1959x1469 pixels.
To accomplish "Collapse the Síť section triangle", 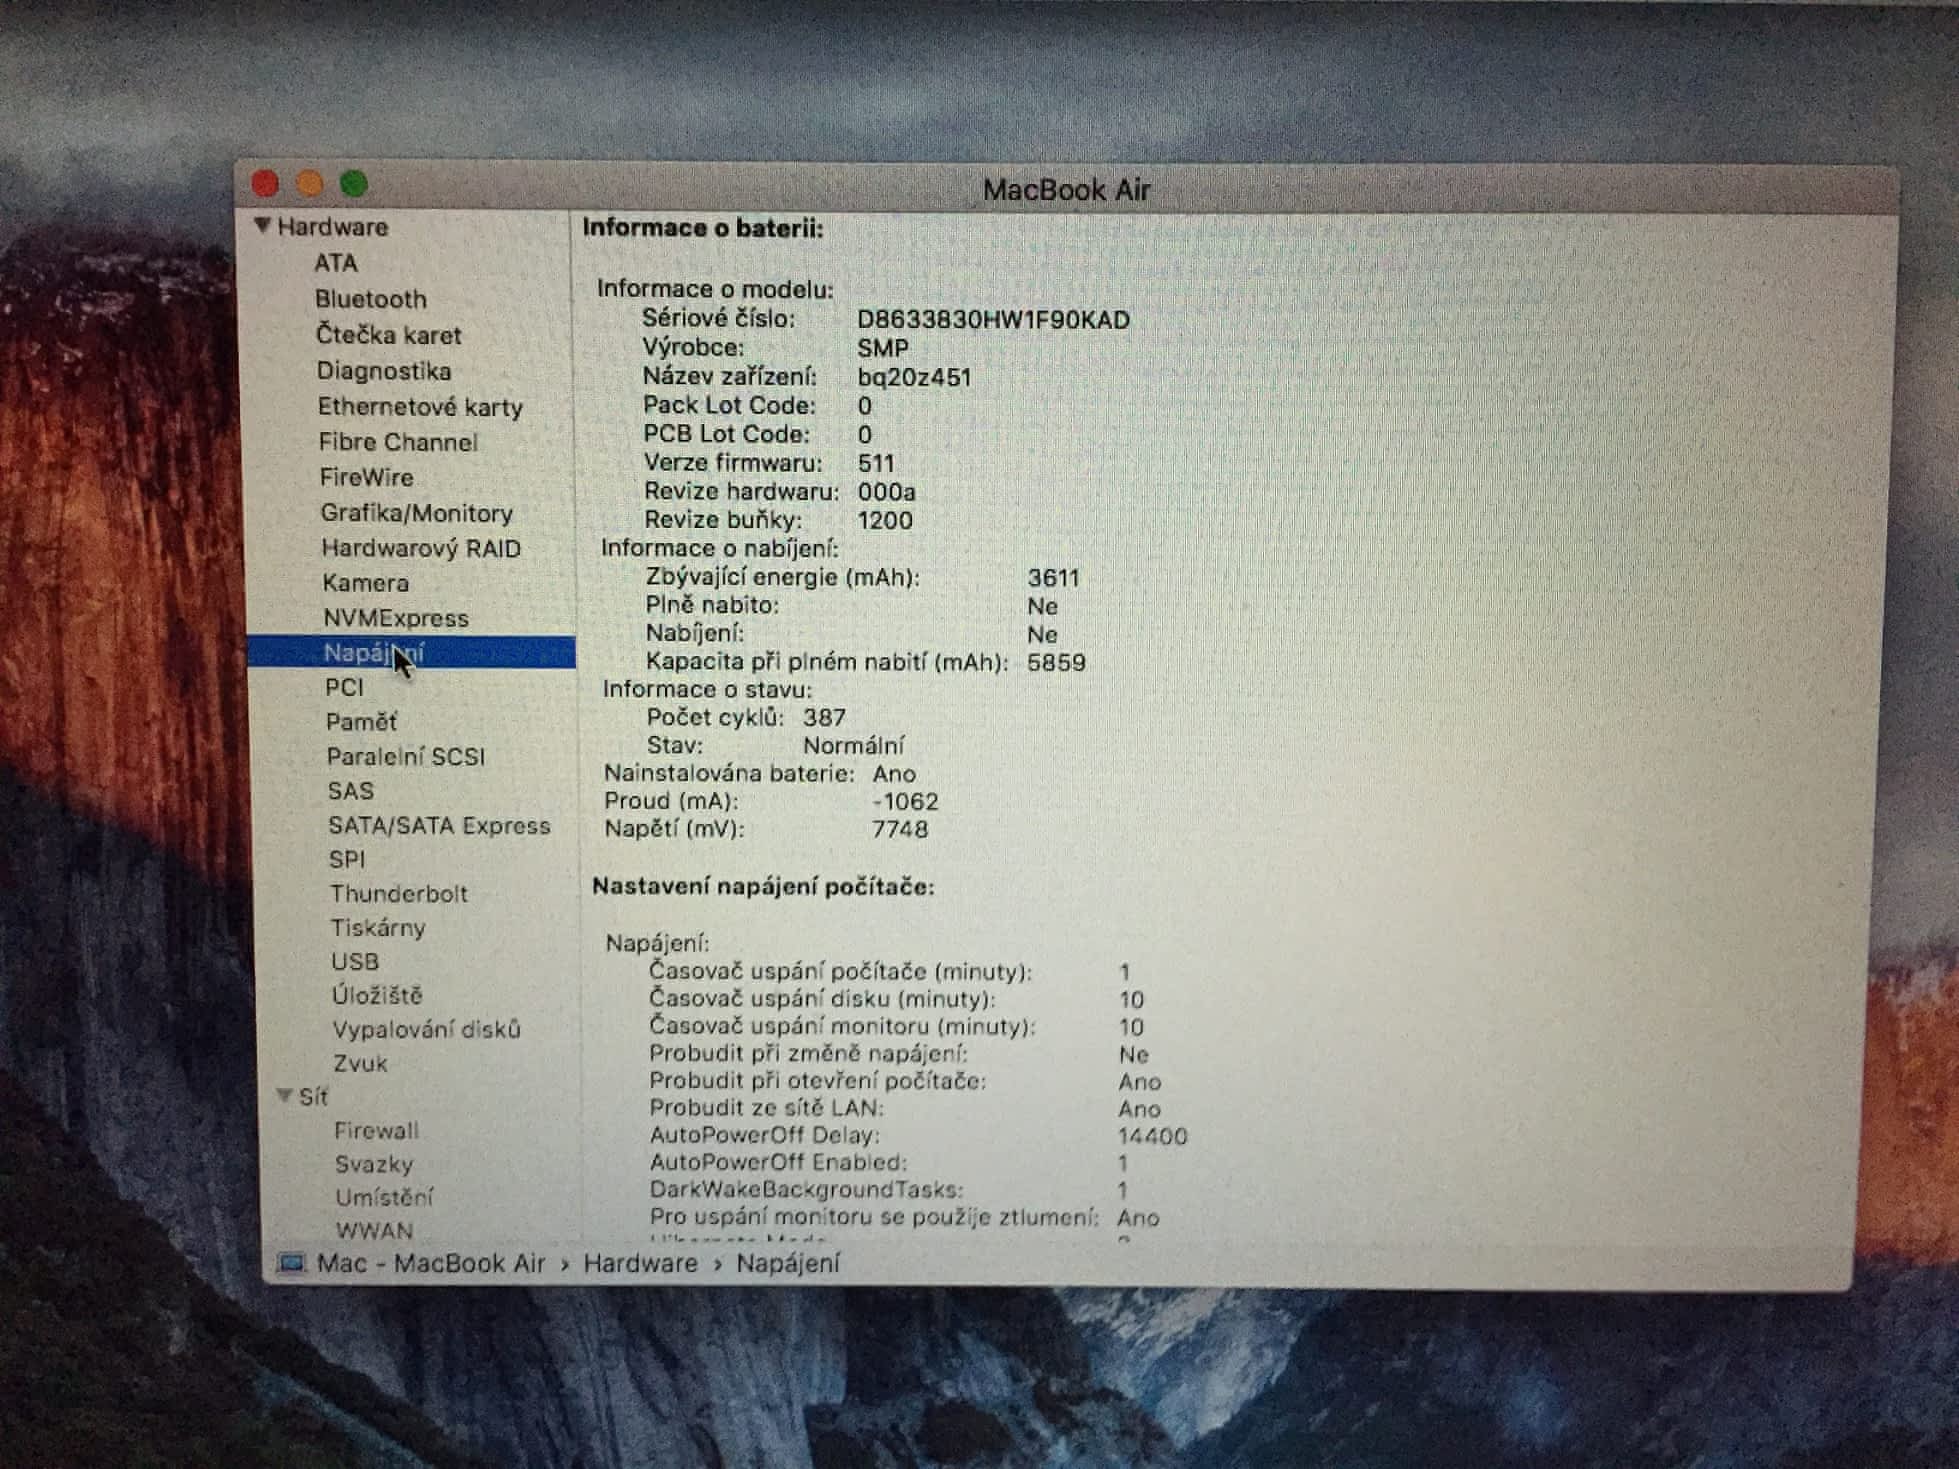I will point(284,1096).
